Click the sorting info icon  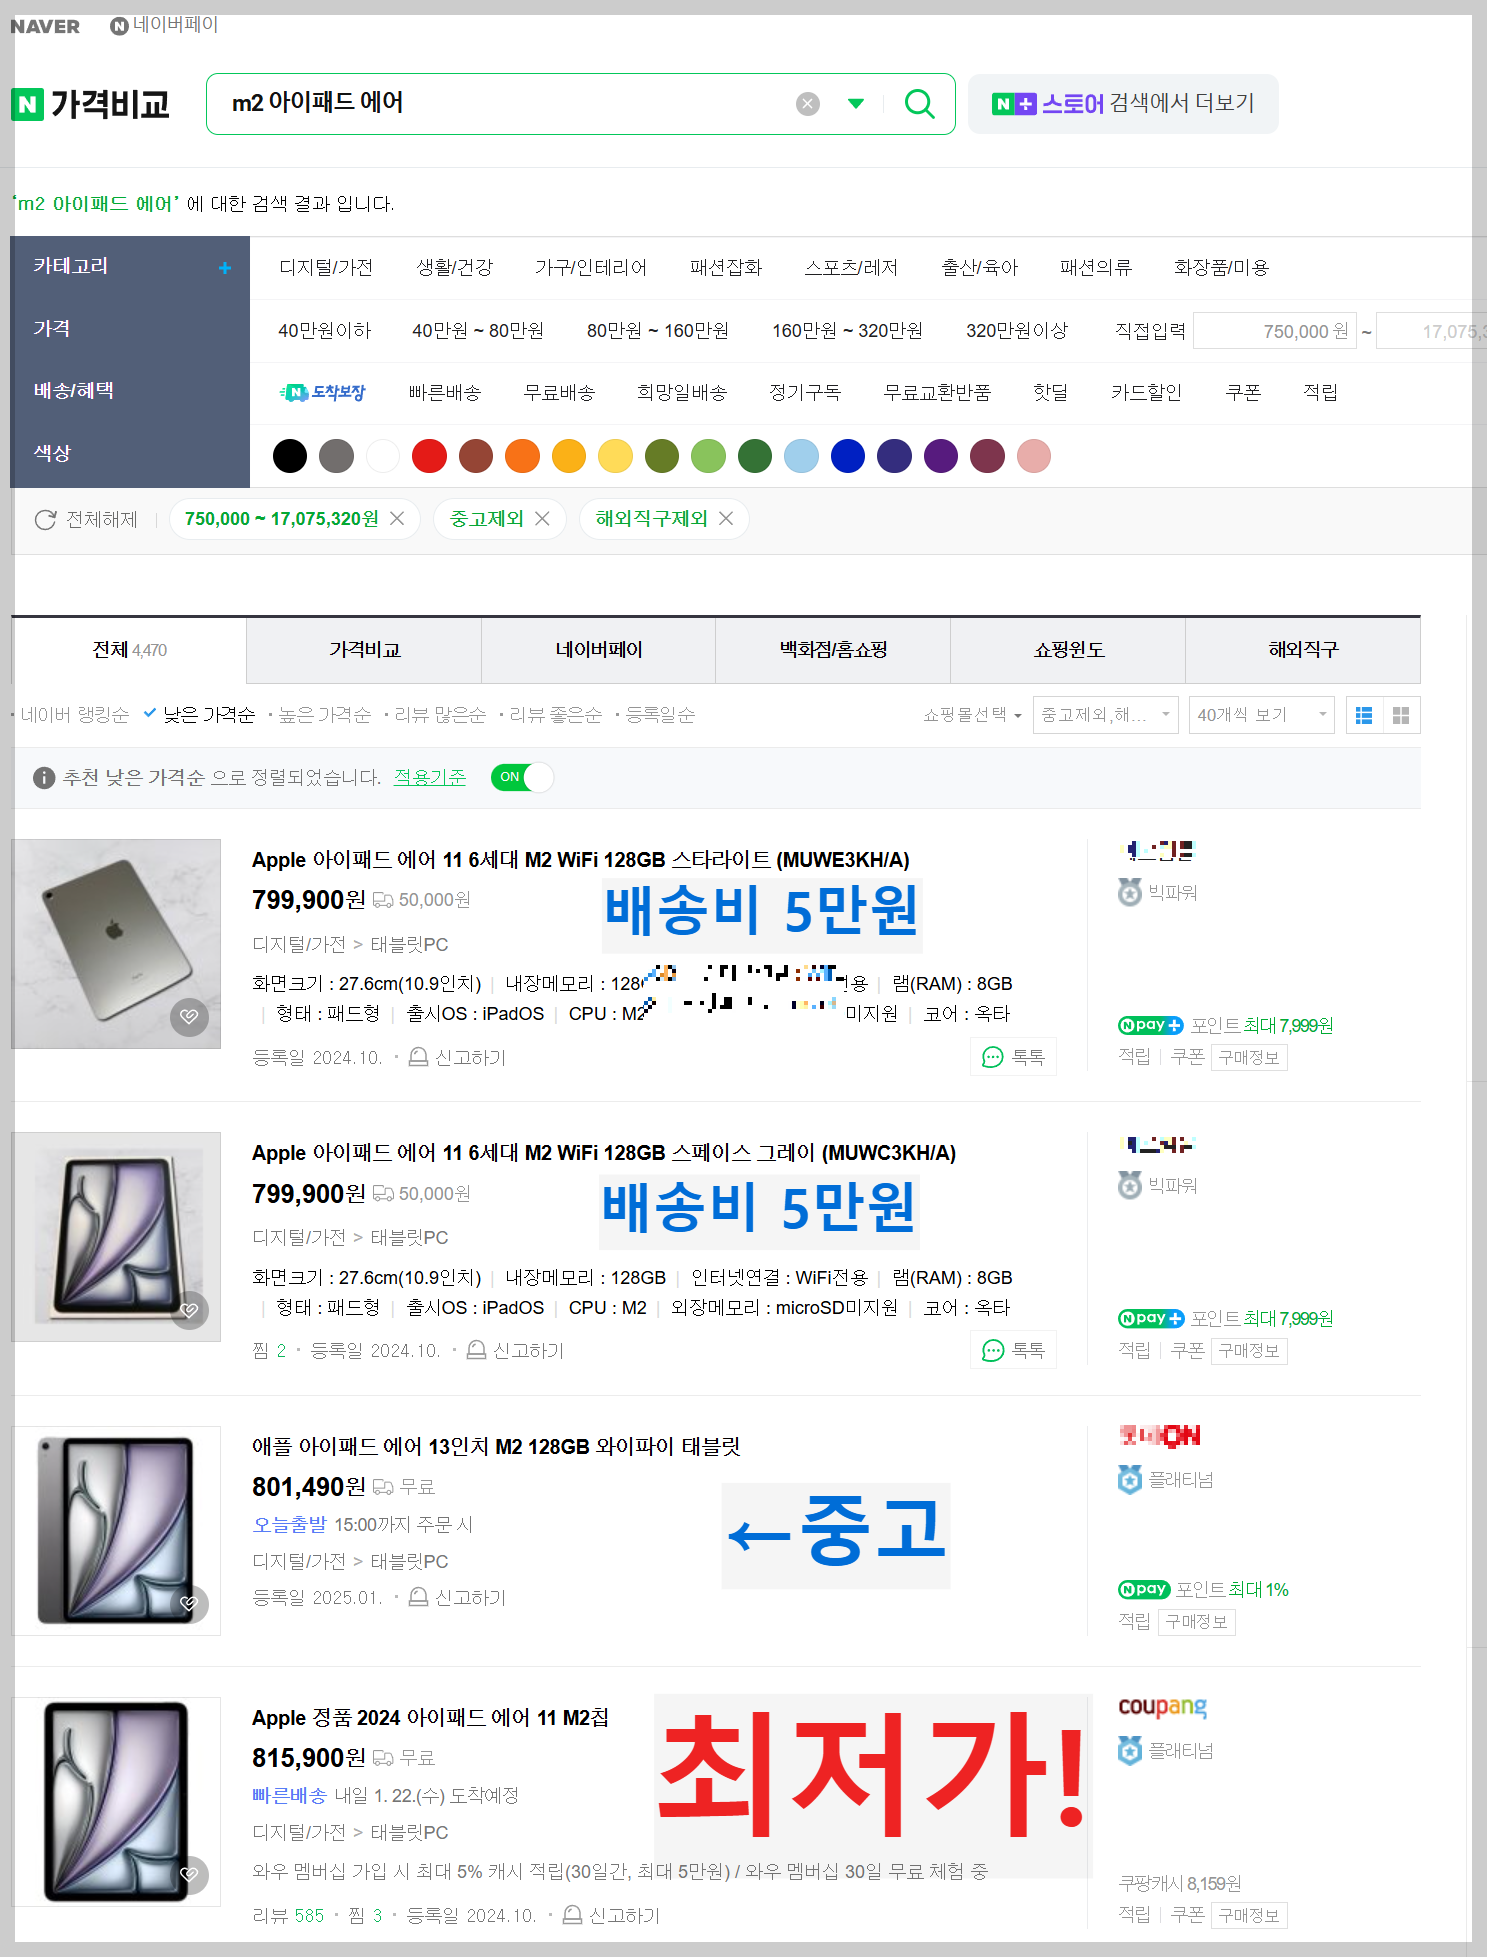point(44,778)
